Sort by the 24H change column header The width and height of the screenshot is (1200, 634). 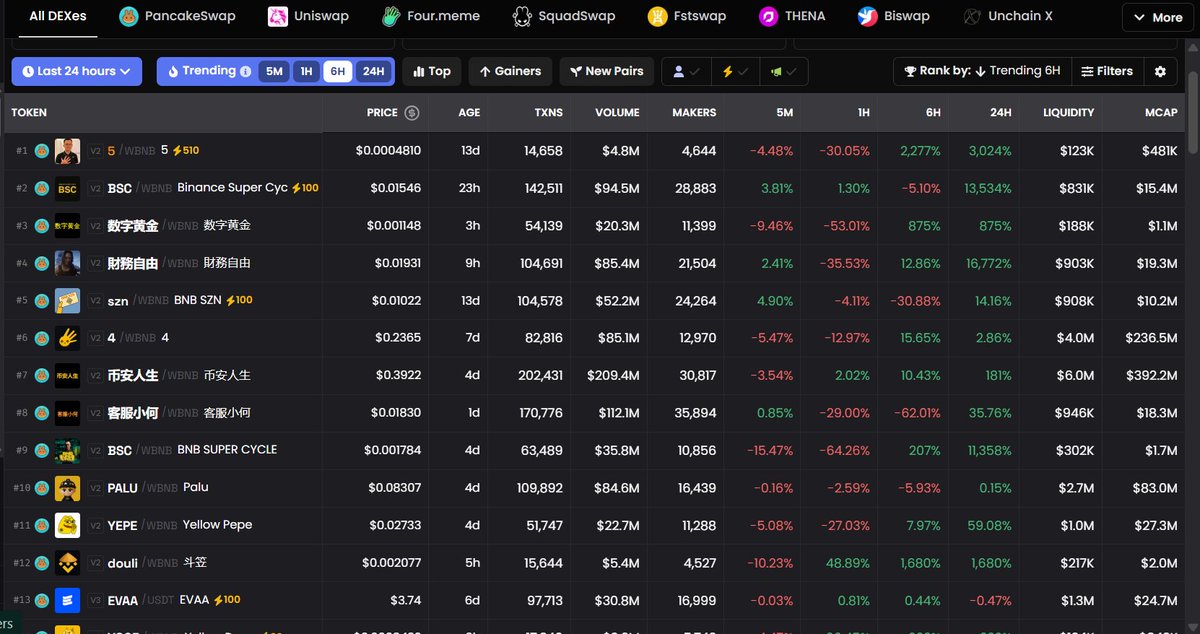(1001, 113)
